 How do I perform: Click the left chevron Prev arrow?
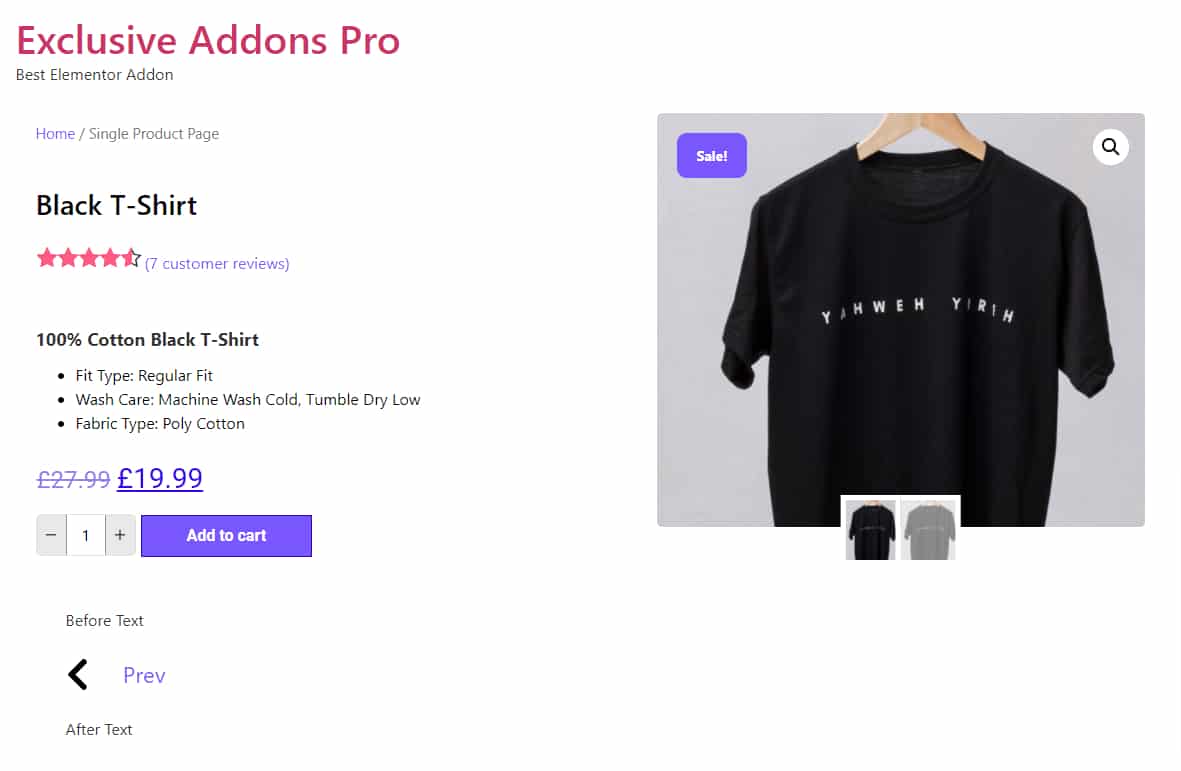pyautogui.click(x=78, y=675)
